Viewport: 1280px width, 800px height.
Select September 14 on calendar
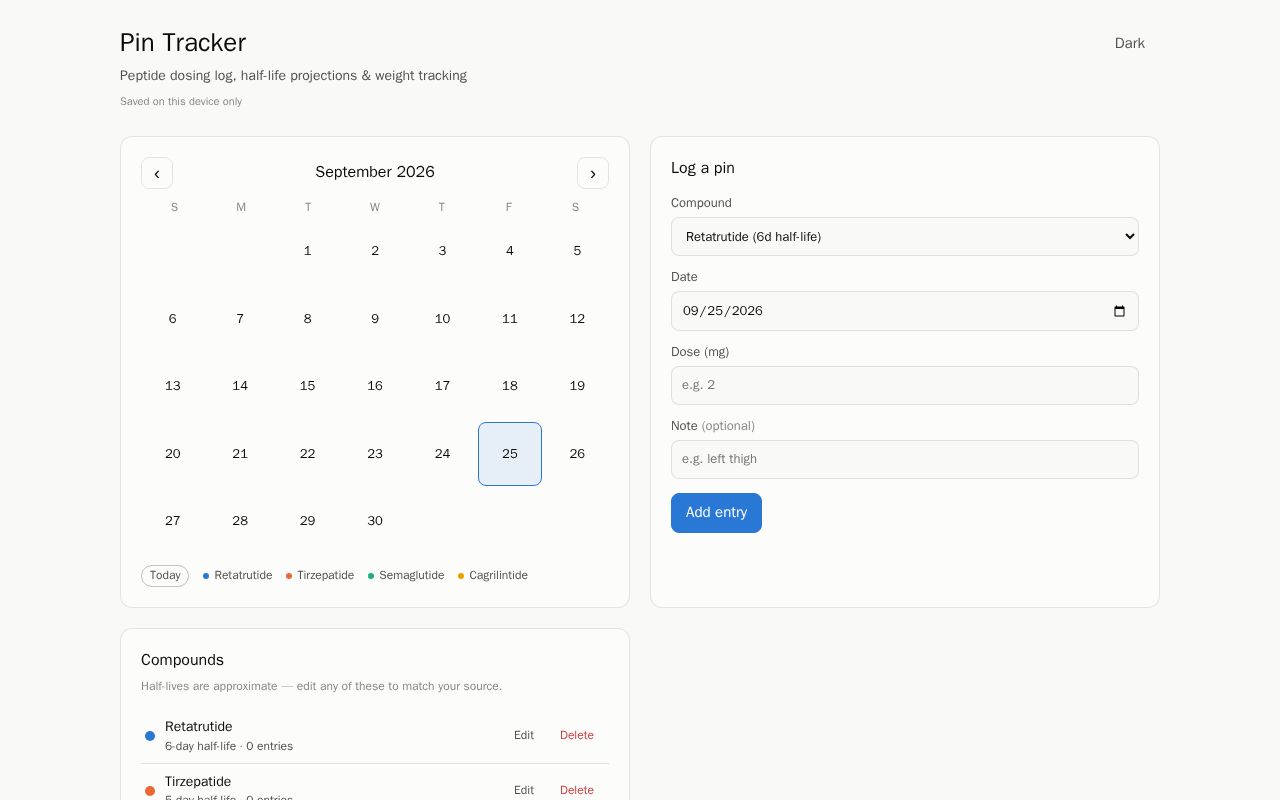[x=240, y=386]
